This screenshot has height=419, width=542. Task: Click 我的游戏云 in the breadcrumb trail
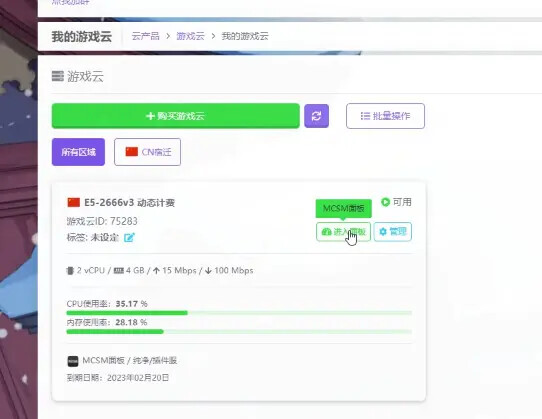[x=245, y=36]
